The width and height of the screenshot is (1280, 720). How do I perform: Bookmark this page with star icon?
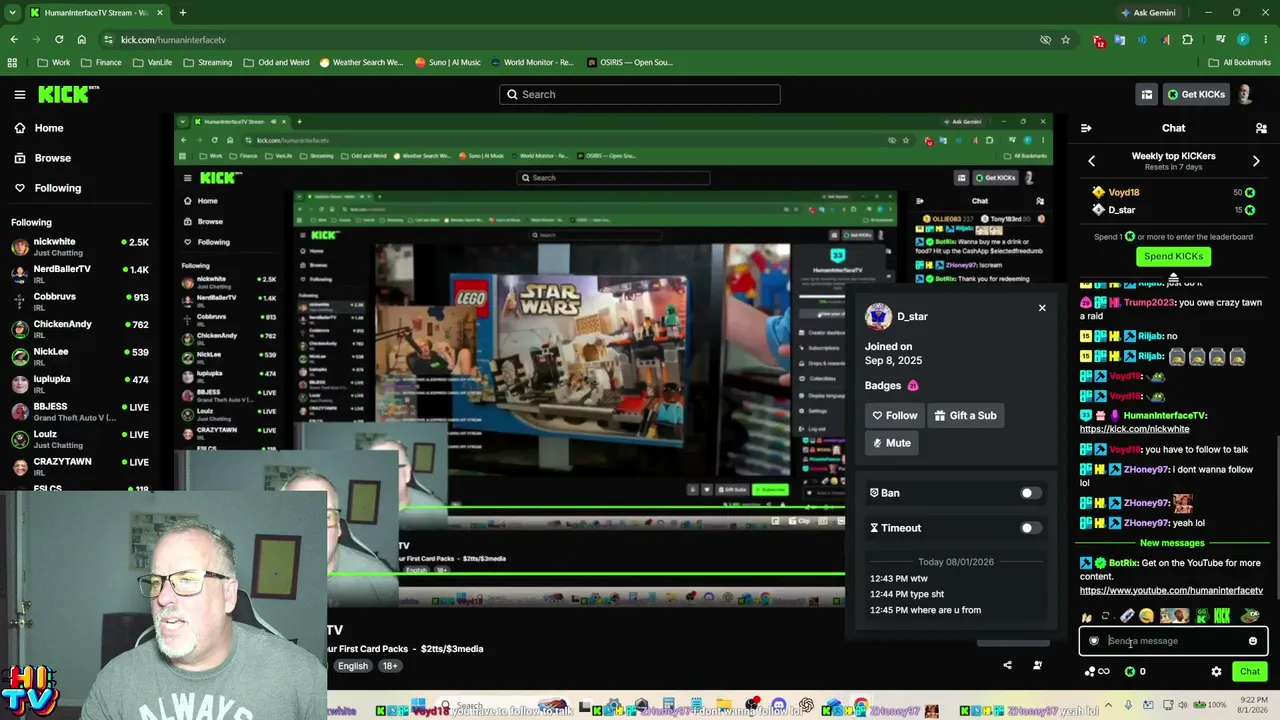(1066, 39)
